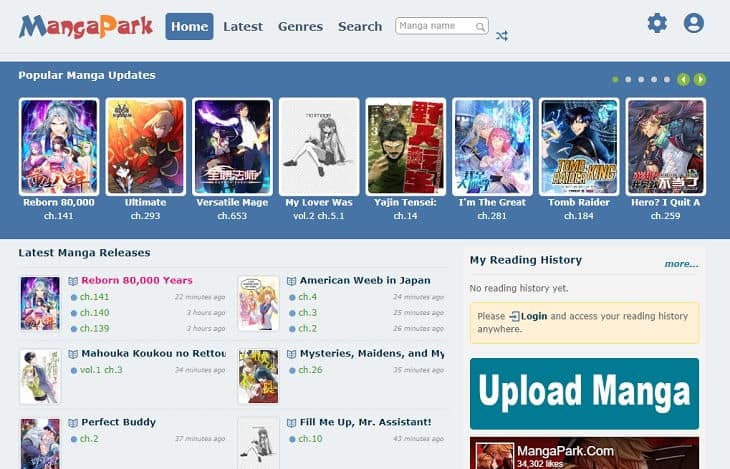Viewport: 730px width, 469px height.
Task: Click the random manga shuffle icon
Action: point(501,36)
